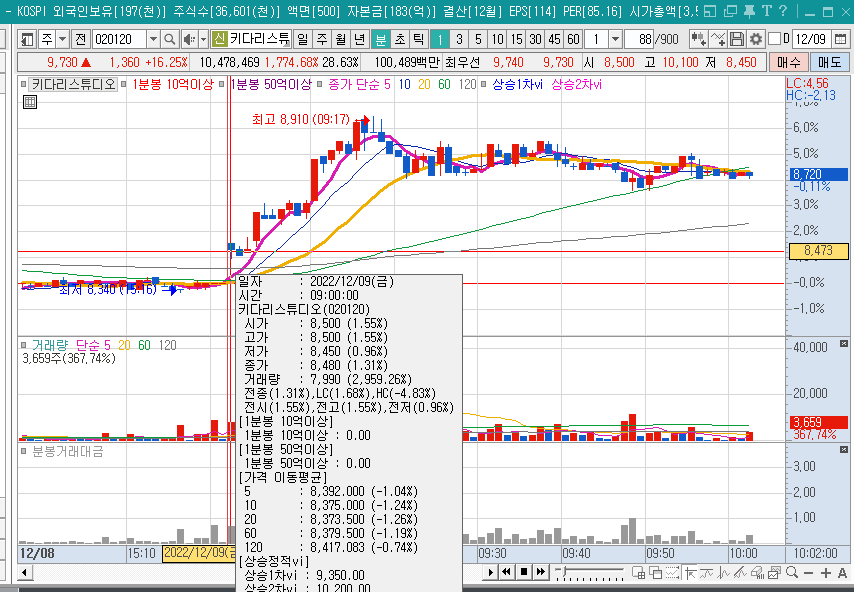854x592 pixels.
Task: Open the speaker options dropdown arrow
Action: pos(203,39)
